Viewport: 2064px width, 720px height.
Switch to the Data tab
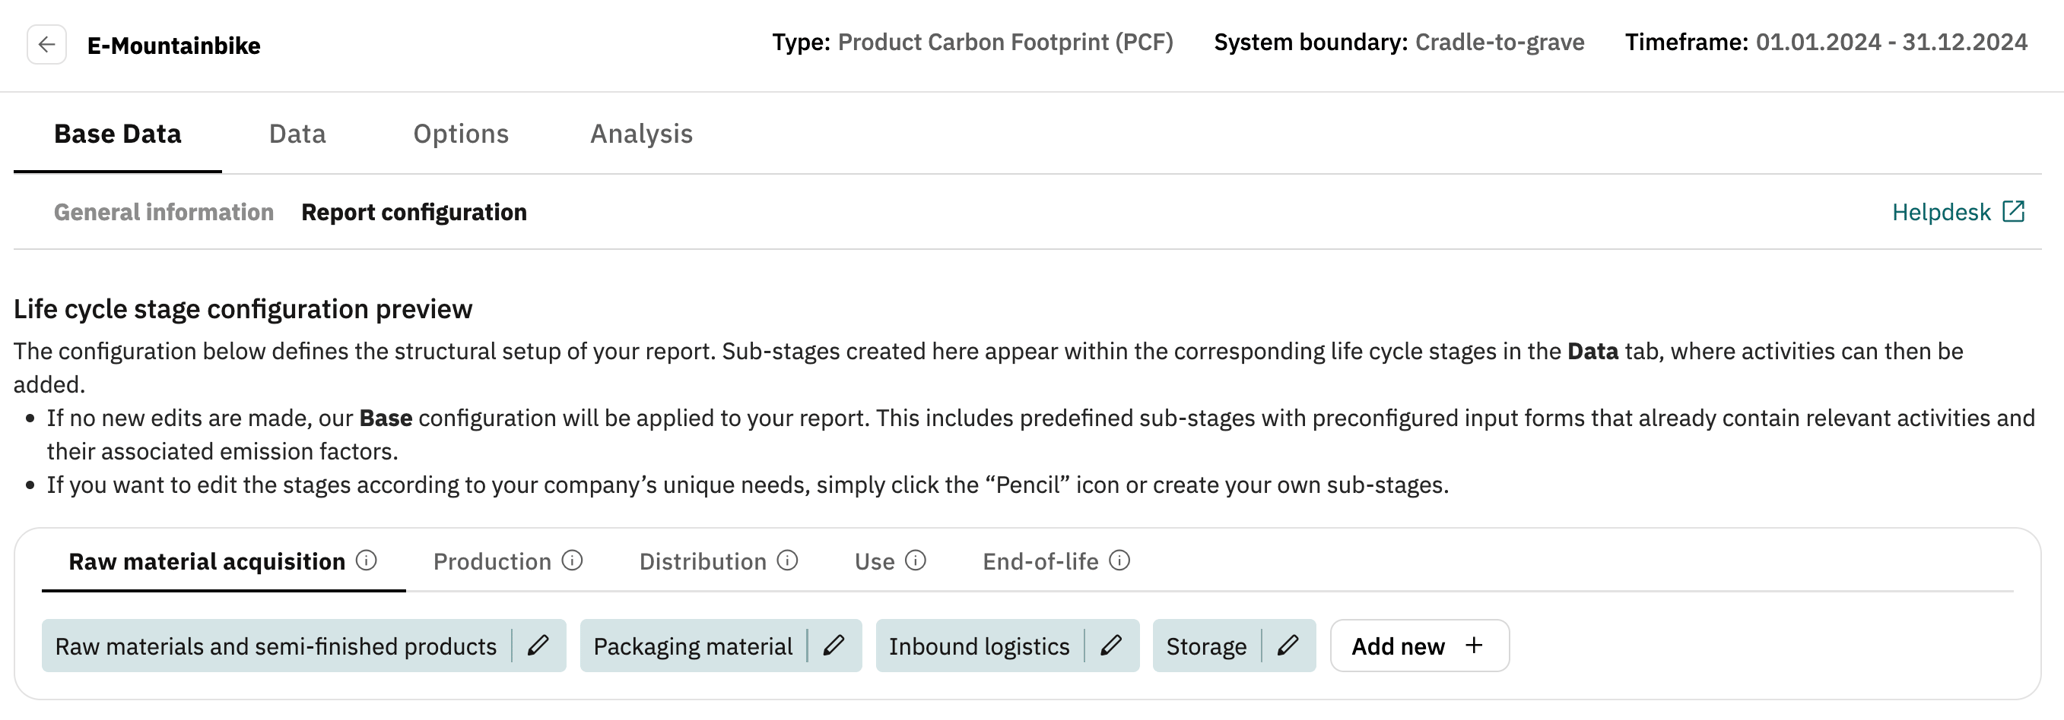(296, 133)
